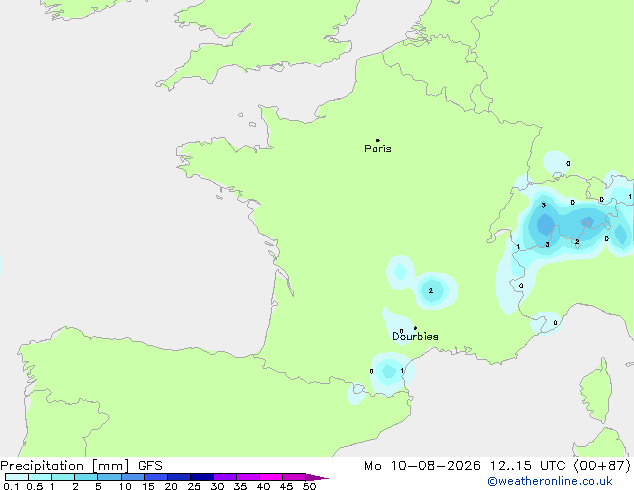Click the 50 mm legend arrow tip
Image resolution: width=634 pixels, height=490 pixels.
click(317, 477)
